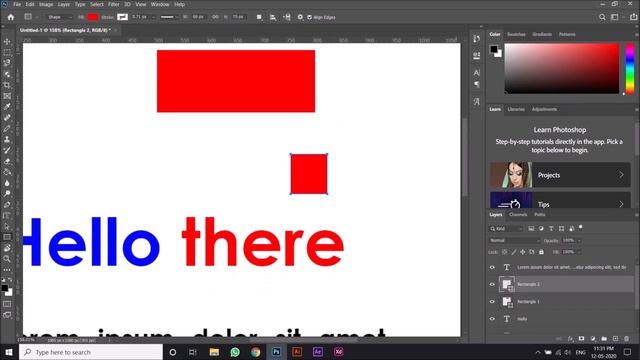Go to the Home screen icon
The height and width of the screenshot is (360, 640).
point(11,17)
